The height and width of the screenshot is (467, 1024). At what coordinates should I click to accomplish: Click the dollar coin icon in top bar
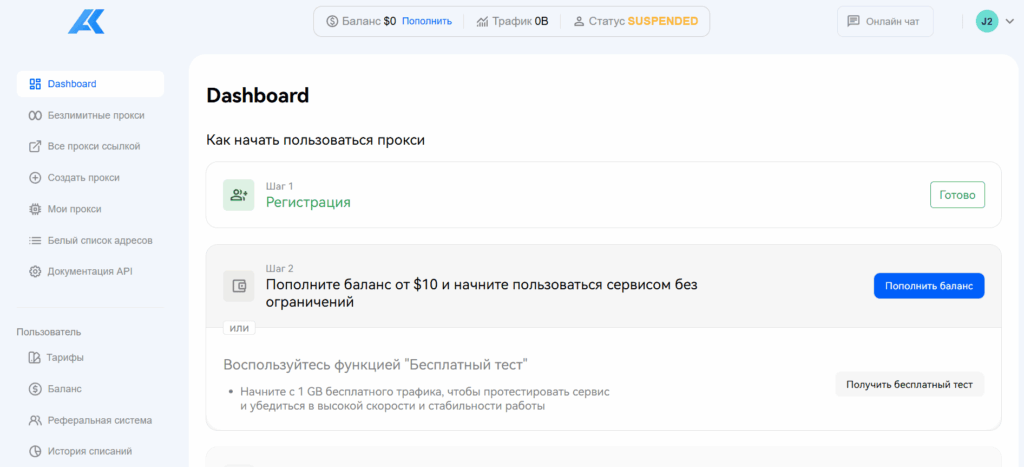332,21
